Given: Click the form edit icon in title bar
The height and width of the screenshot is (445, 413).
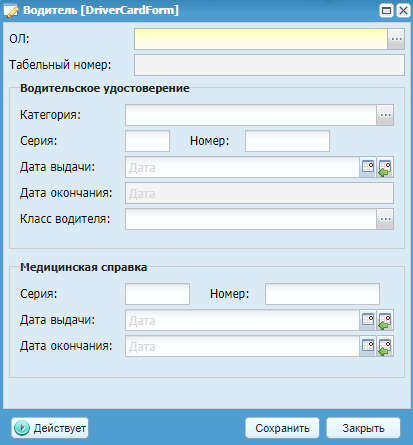Looking at the screenshot, I should tap(11, 11).
